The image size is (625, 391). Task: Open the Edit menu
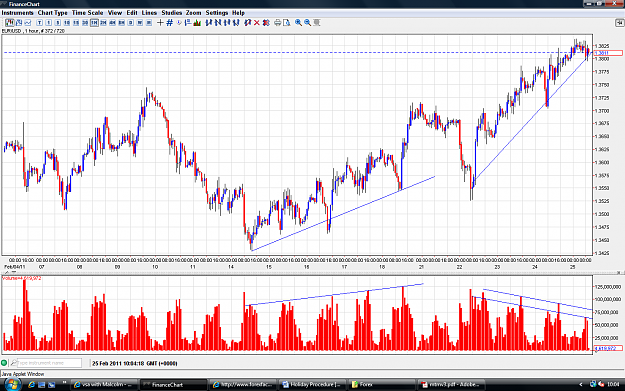pos(132,13)
